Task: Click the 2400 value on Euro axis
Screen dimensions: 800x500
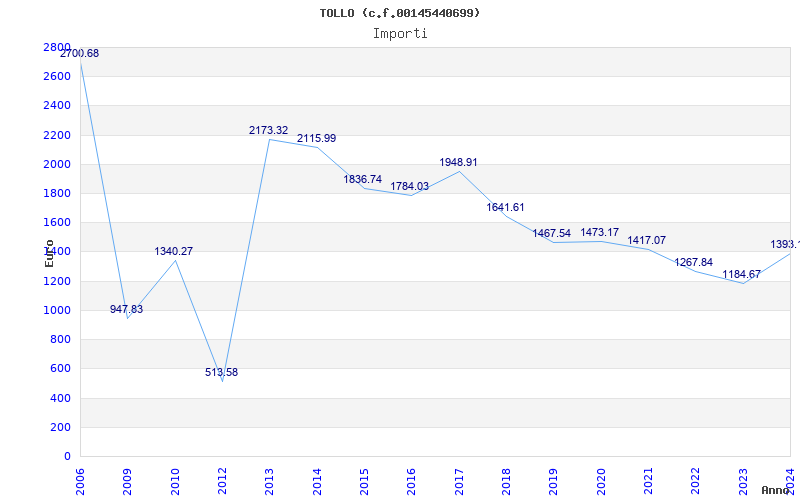Action: 57,106
